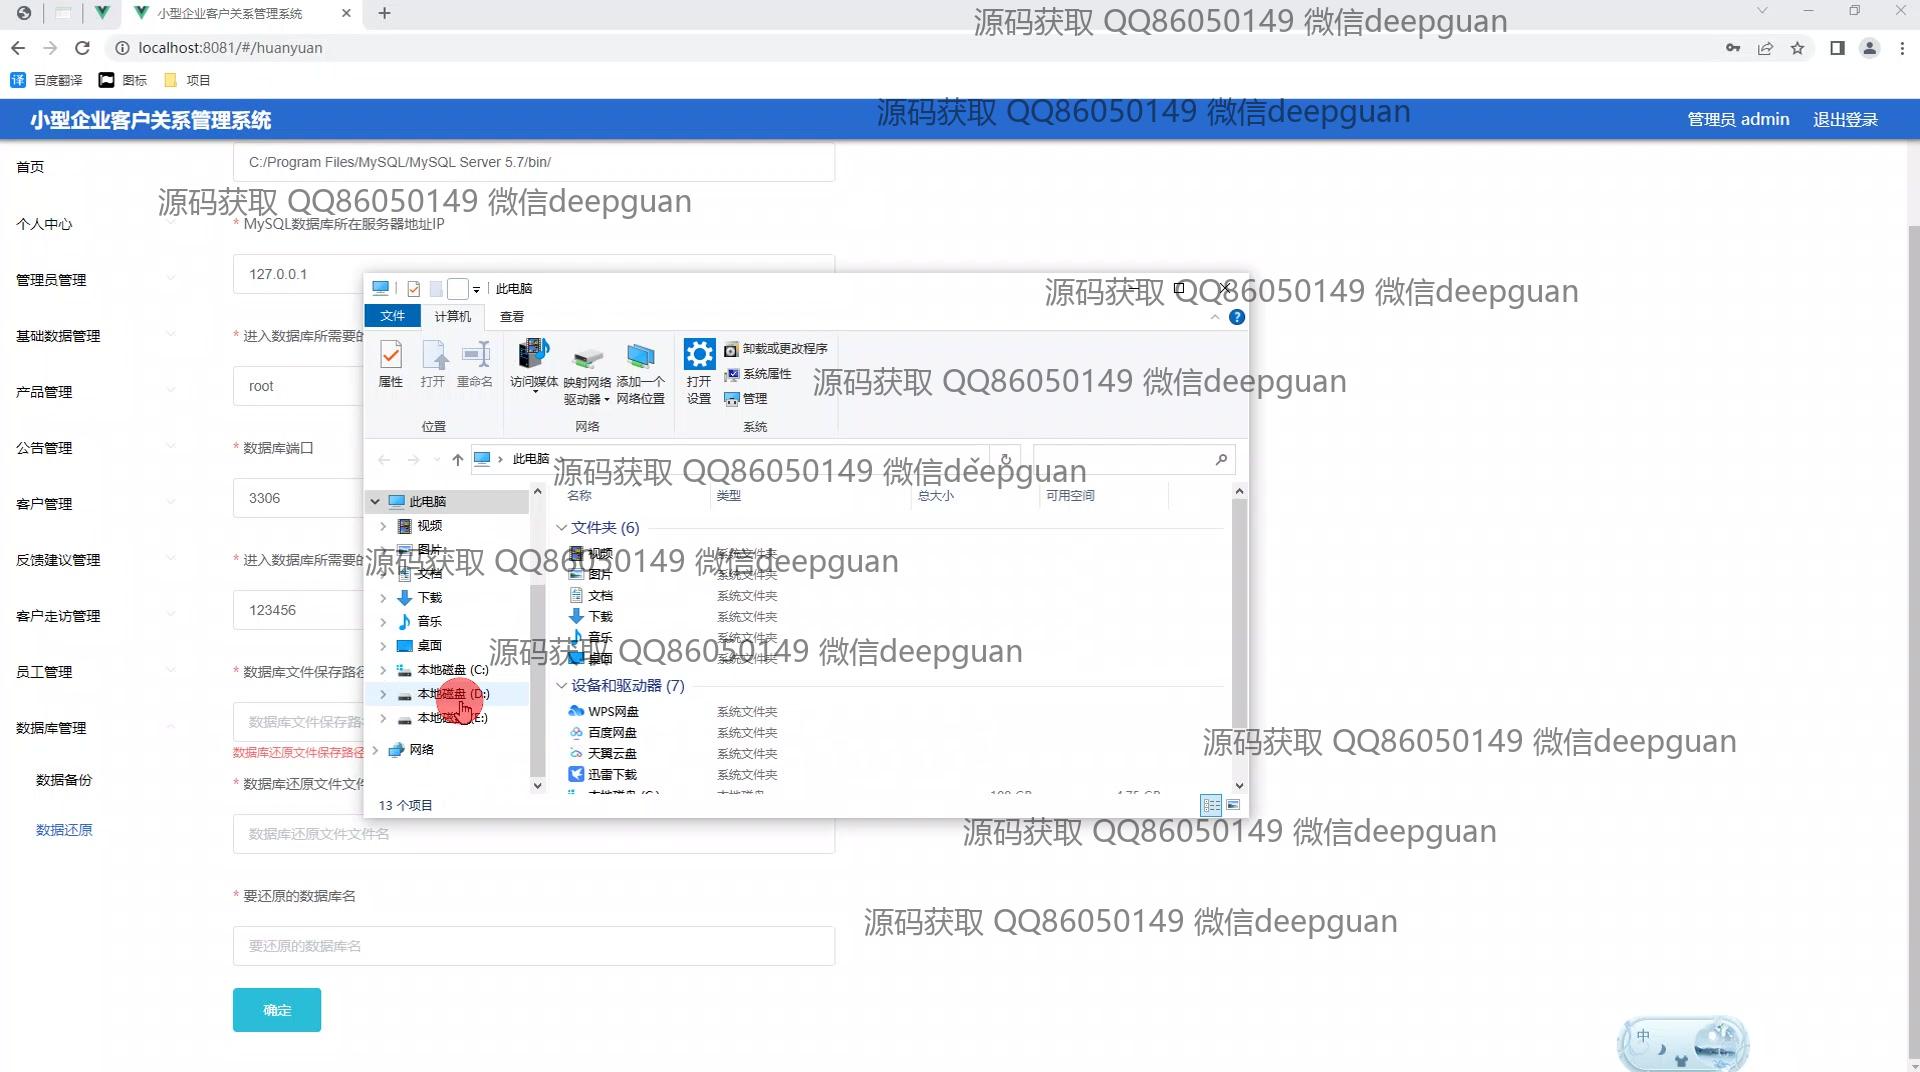Collapse the Explorer ribbon with the chevron
The width and height of the screenshot is (1920, 1072).
click(1215, 317)
